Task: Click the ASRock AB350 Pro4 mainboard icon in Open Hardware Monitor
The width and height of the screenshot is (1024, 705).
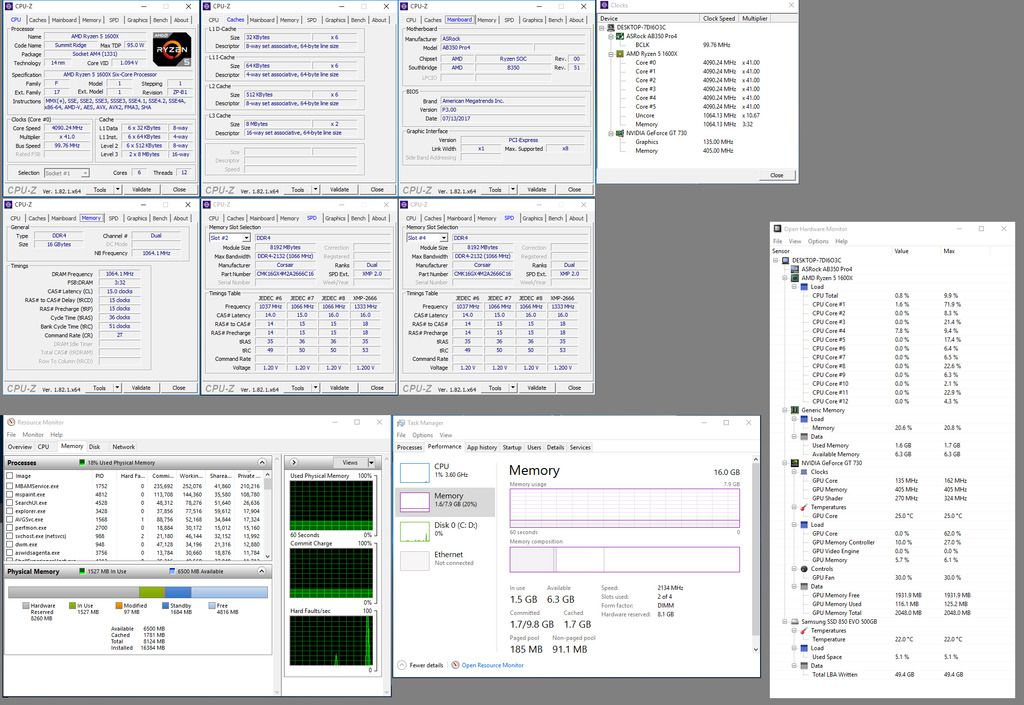Action: click(795, 269)
